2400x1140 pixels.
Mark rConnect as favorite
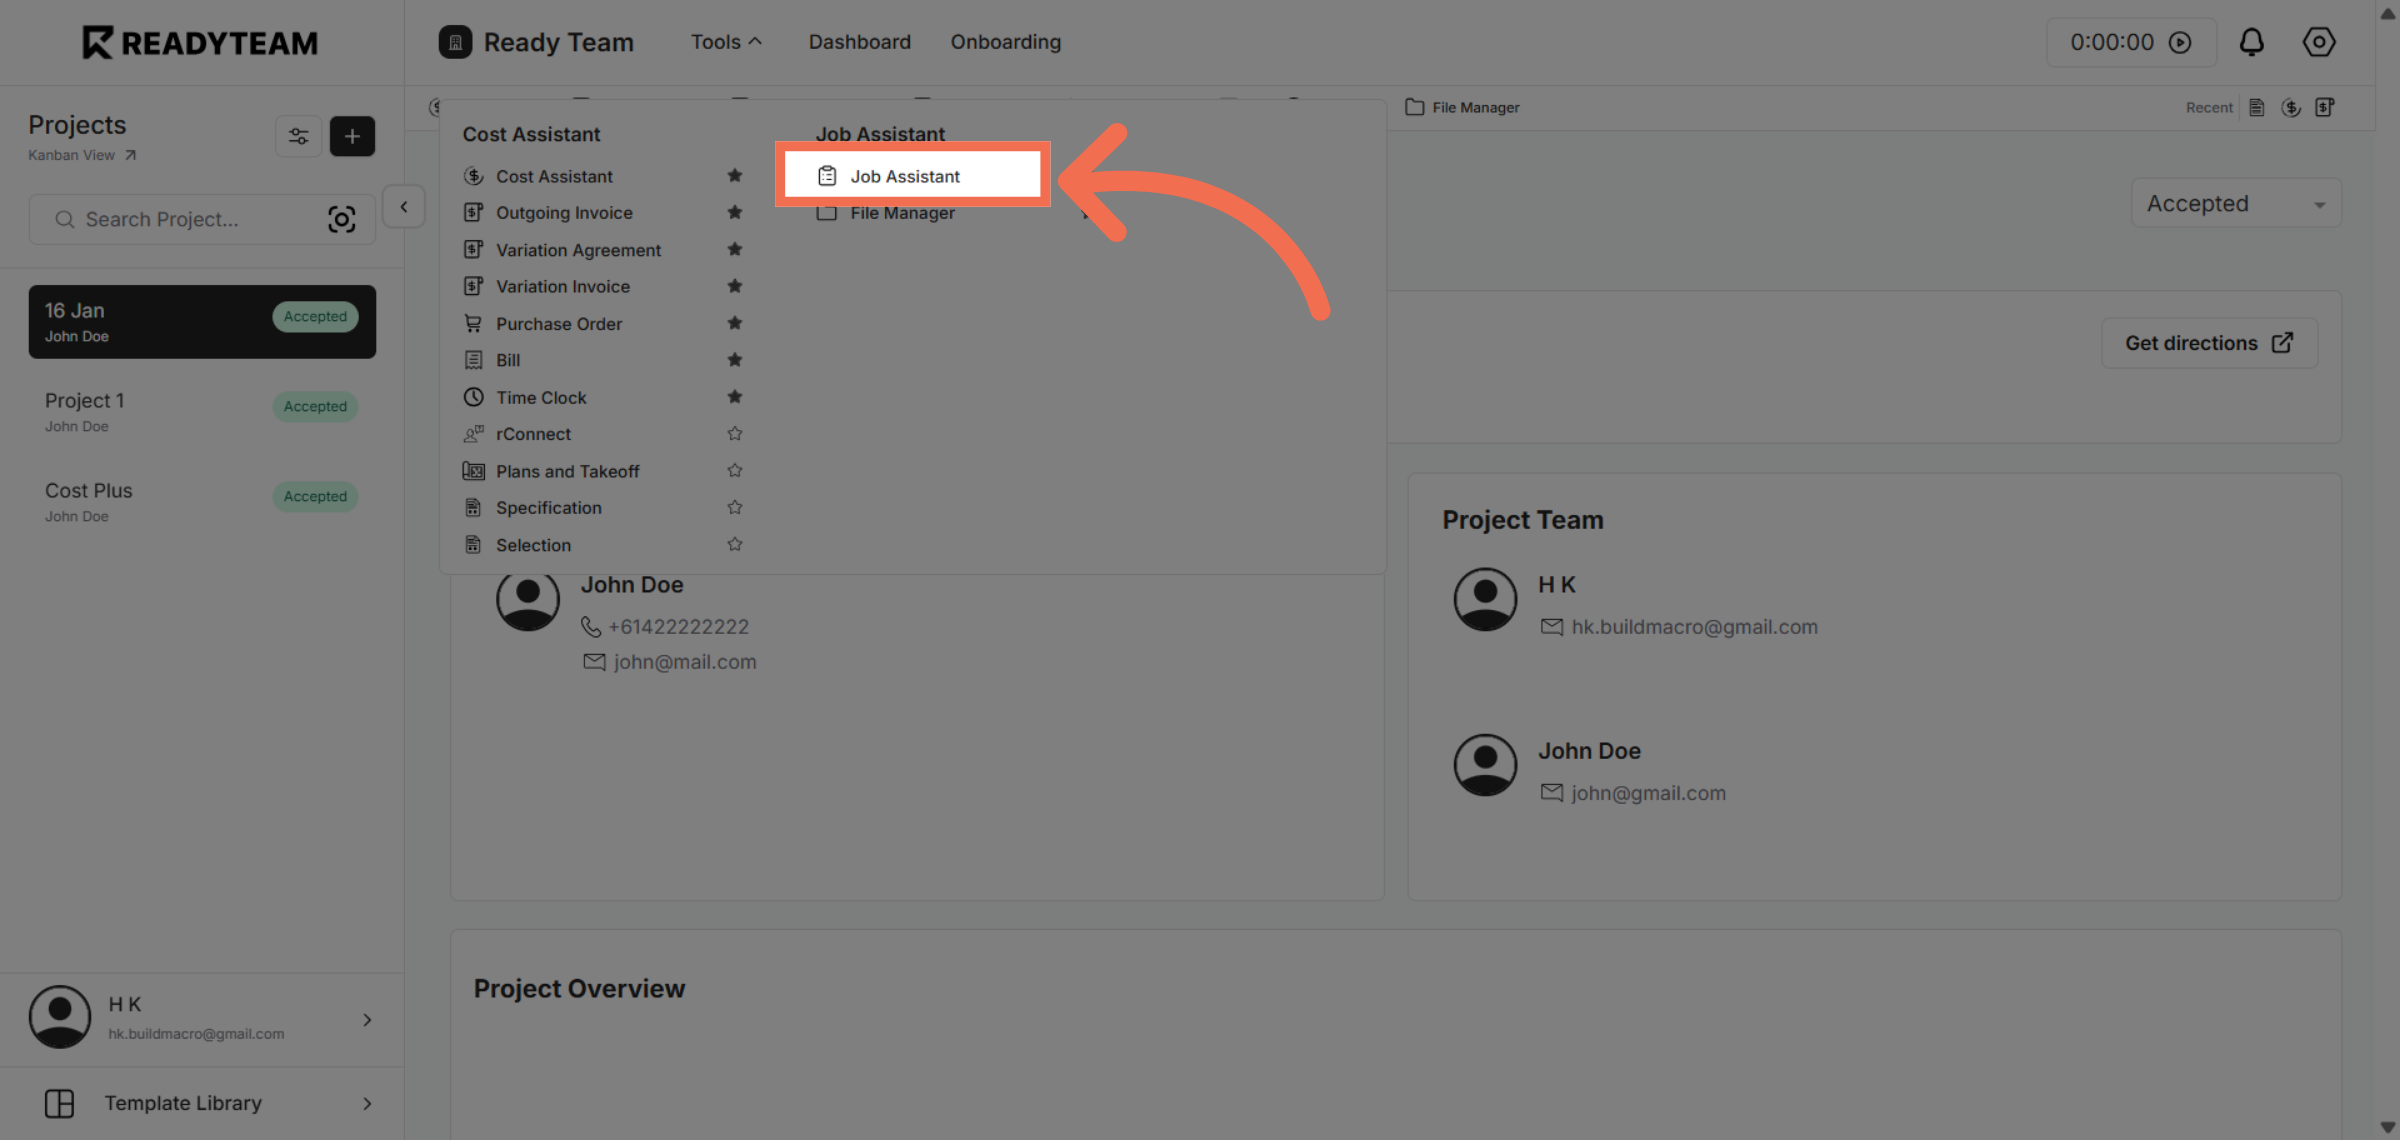pyautogui.click(x=735, y=433)
